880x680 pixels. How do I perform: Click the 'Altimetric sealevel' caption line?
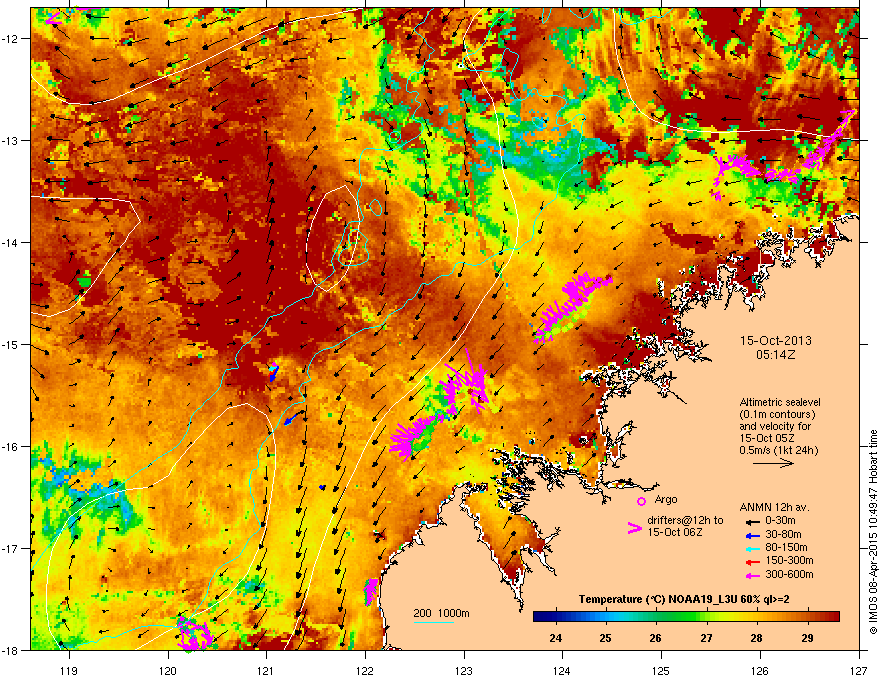point(780,402)
